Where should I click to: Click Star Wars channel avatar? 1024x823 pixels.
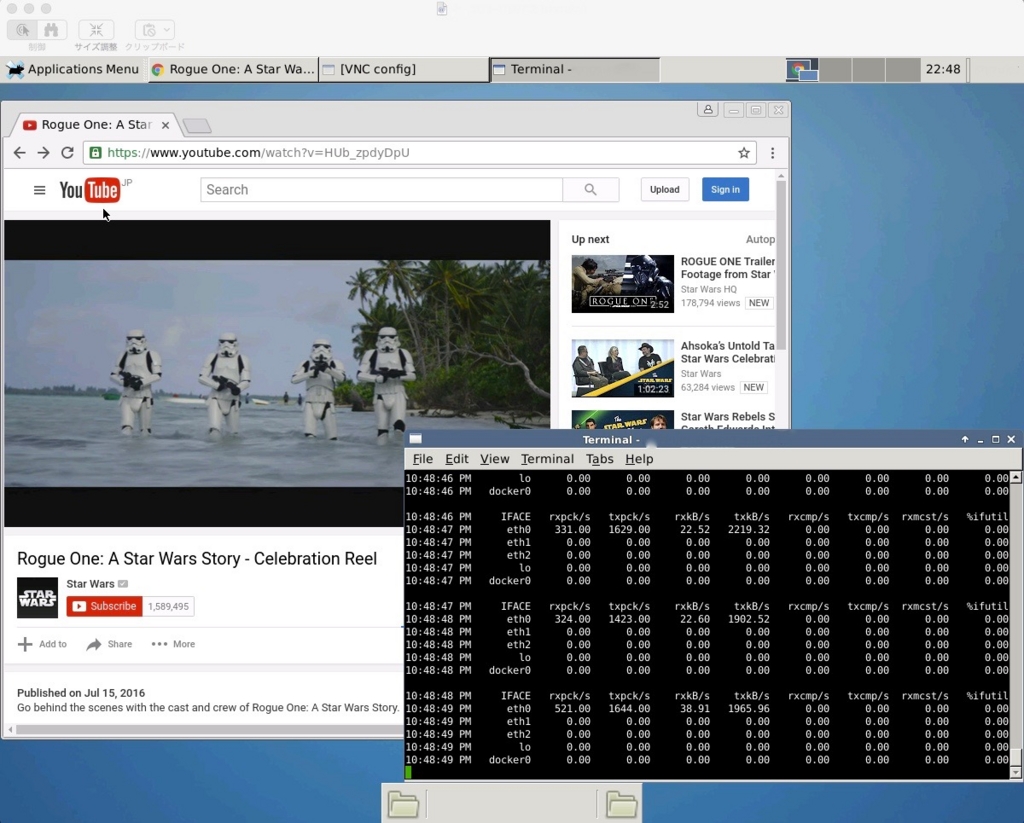(x=37, y=598)
